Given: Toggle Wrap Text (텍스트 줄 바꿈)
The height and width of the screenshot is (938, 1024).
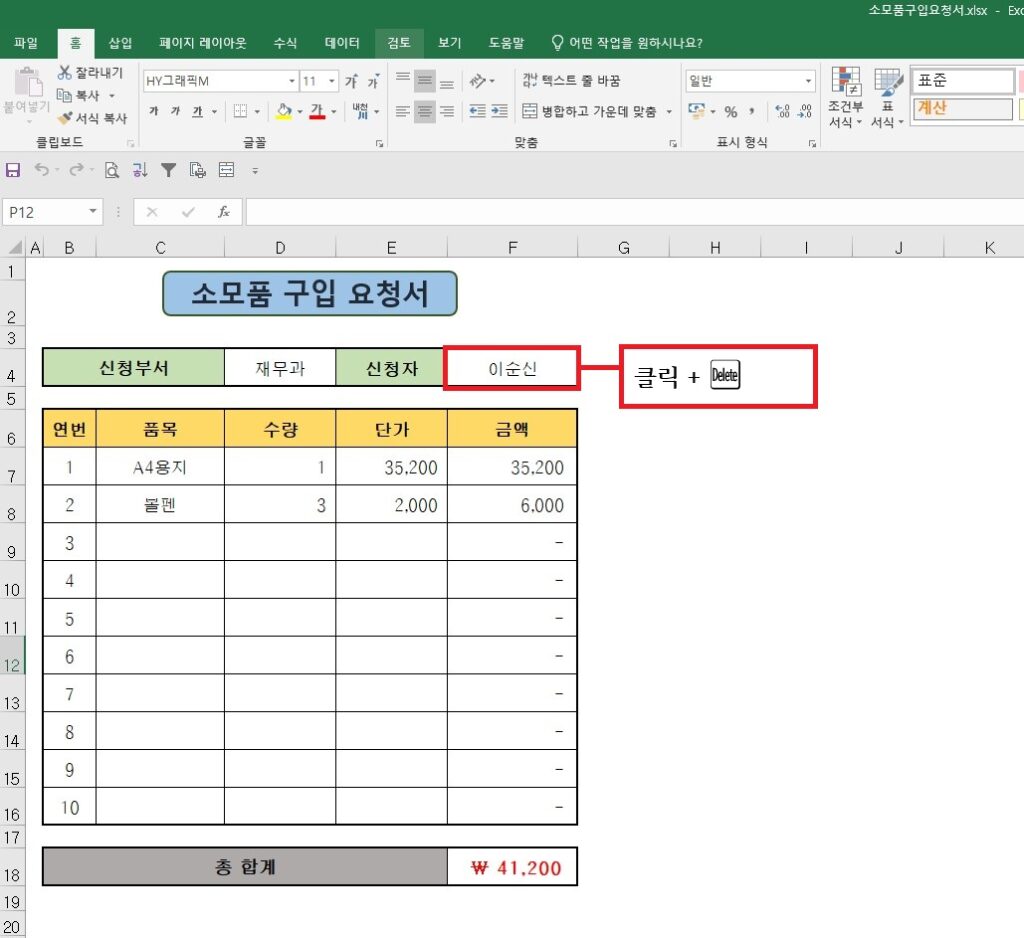Looking at the screenshot, I should point(571,80).
